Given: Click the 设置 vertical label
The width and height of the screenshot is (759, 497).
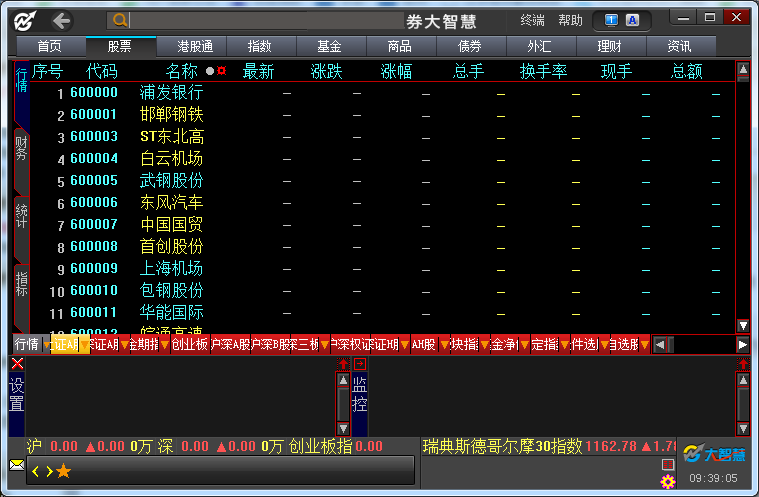Looking at the screenshot, I should tap(17, 394).
